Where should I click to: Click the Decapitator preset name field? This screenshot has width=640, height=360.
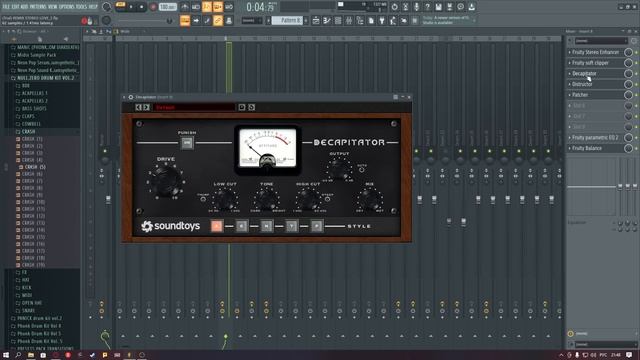pos(194,107)
